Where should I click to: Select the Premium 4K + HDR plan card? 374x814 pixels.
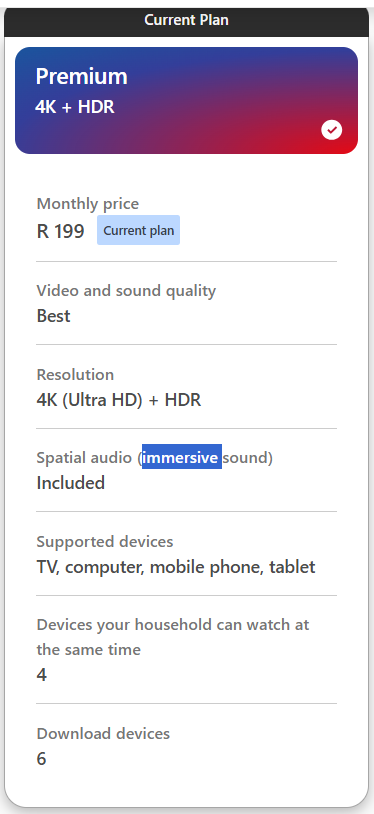coord(186,101)
